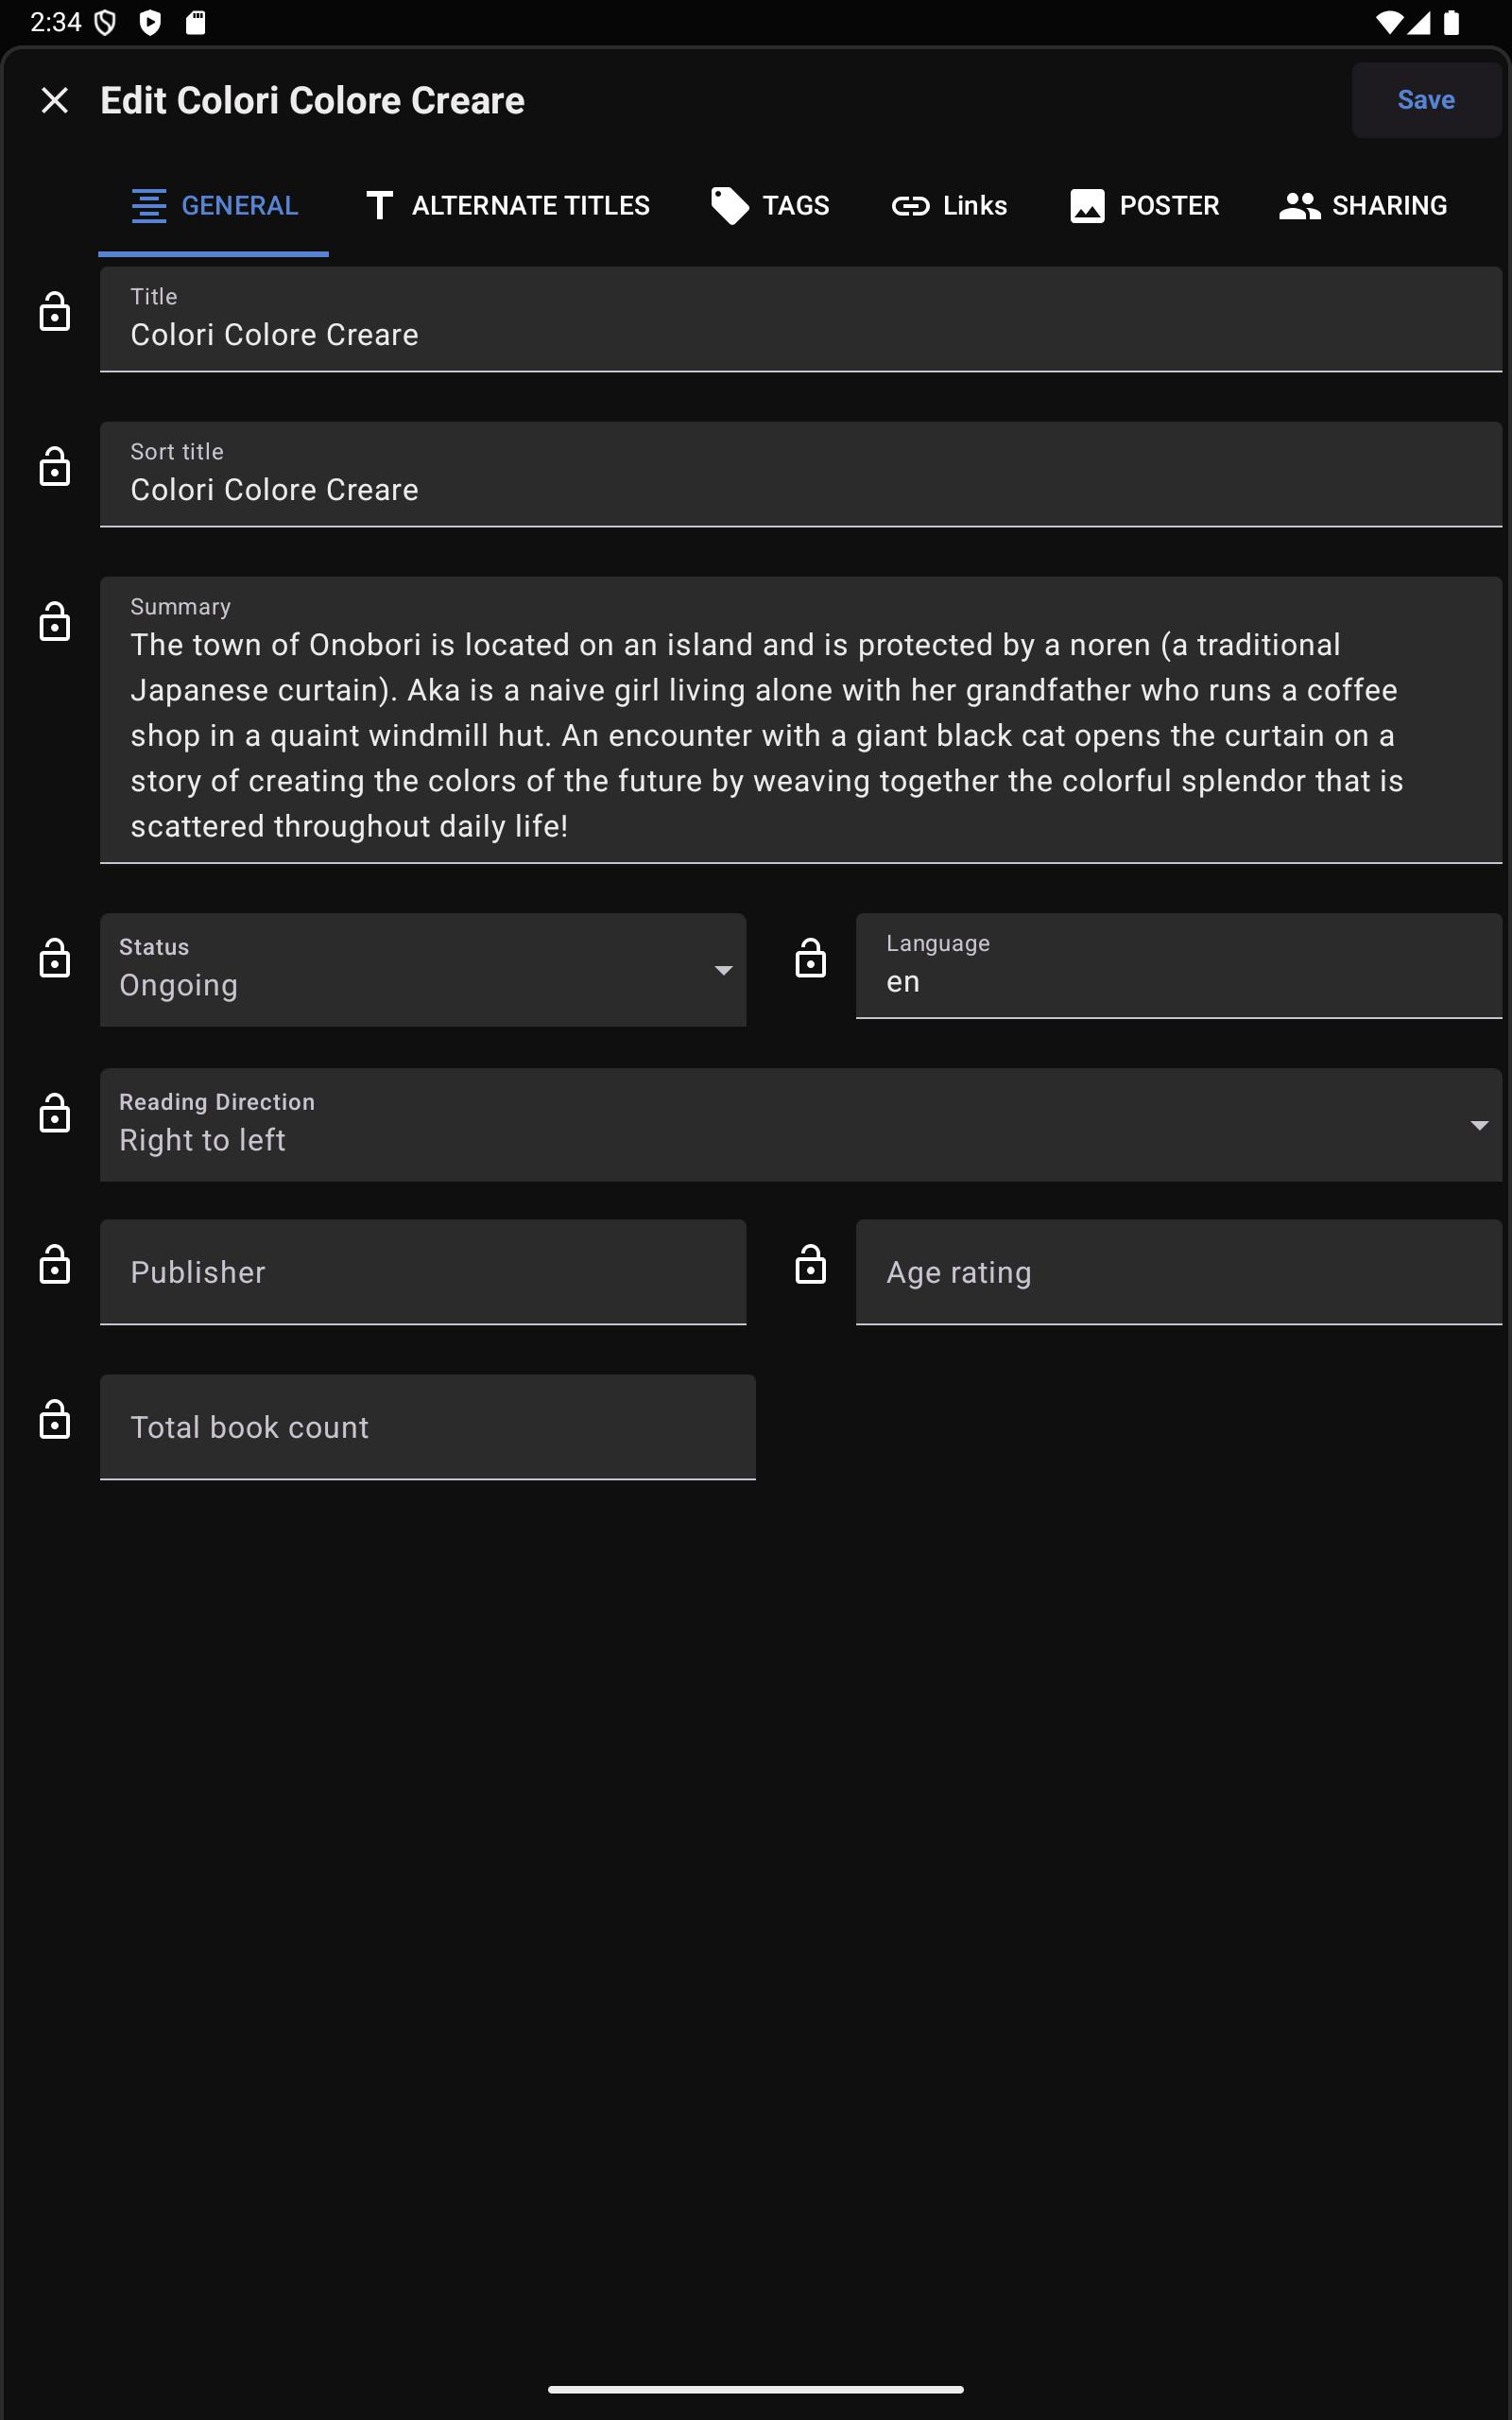Open the Tags tab
Image resolution: width=1512 pixels, height=2420 pixels.
[770, 206]
